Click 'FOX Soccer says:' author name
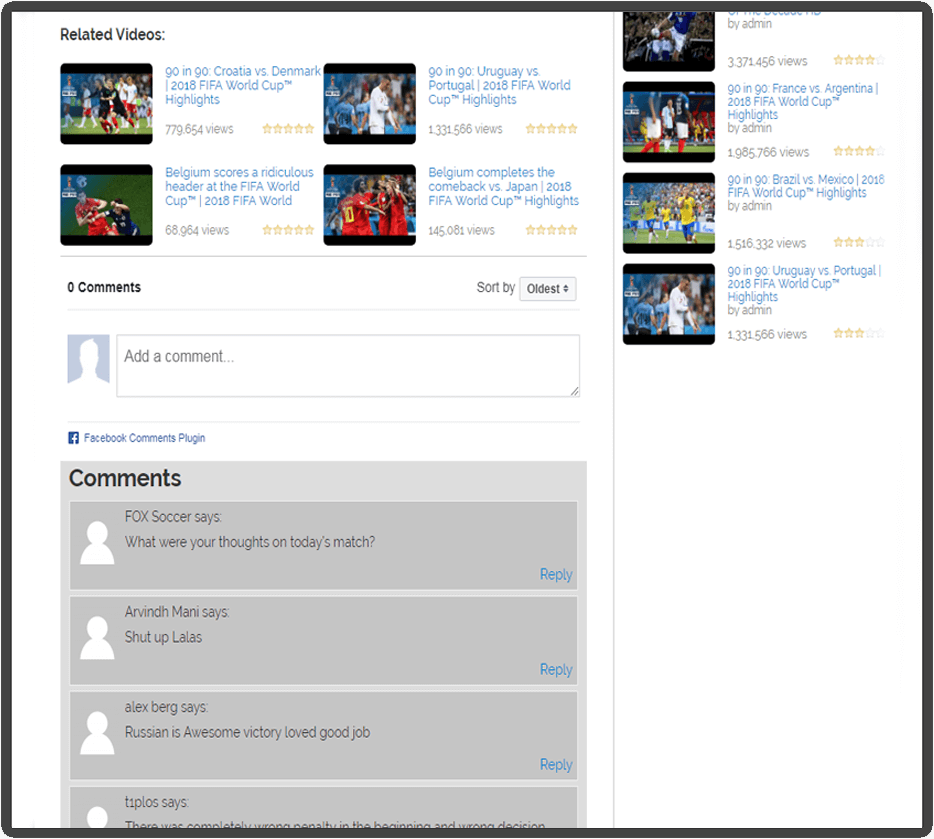 (173, 517)
